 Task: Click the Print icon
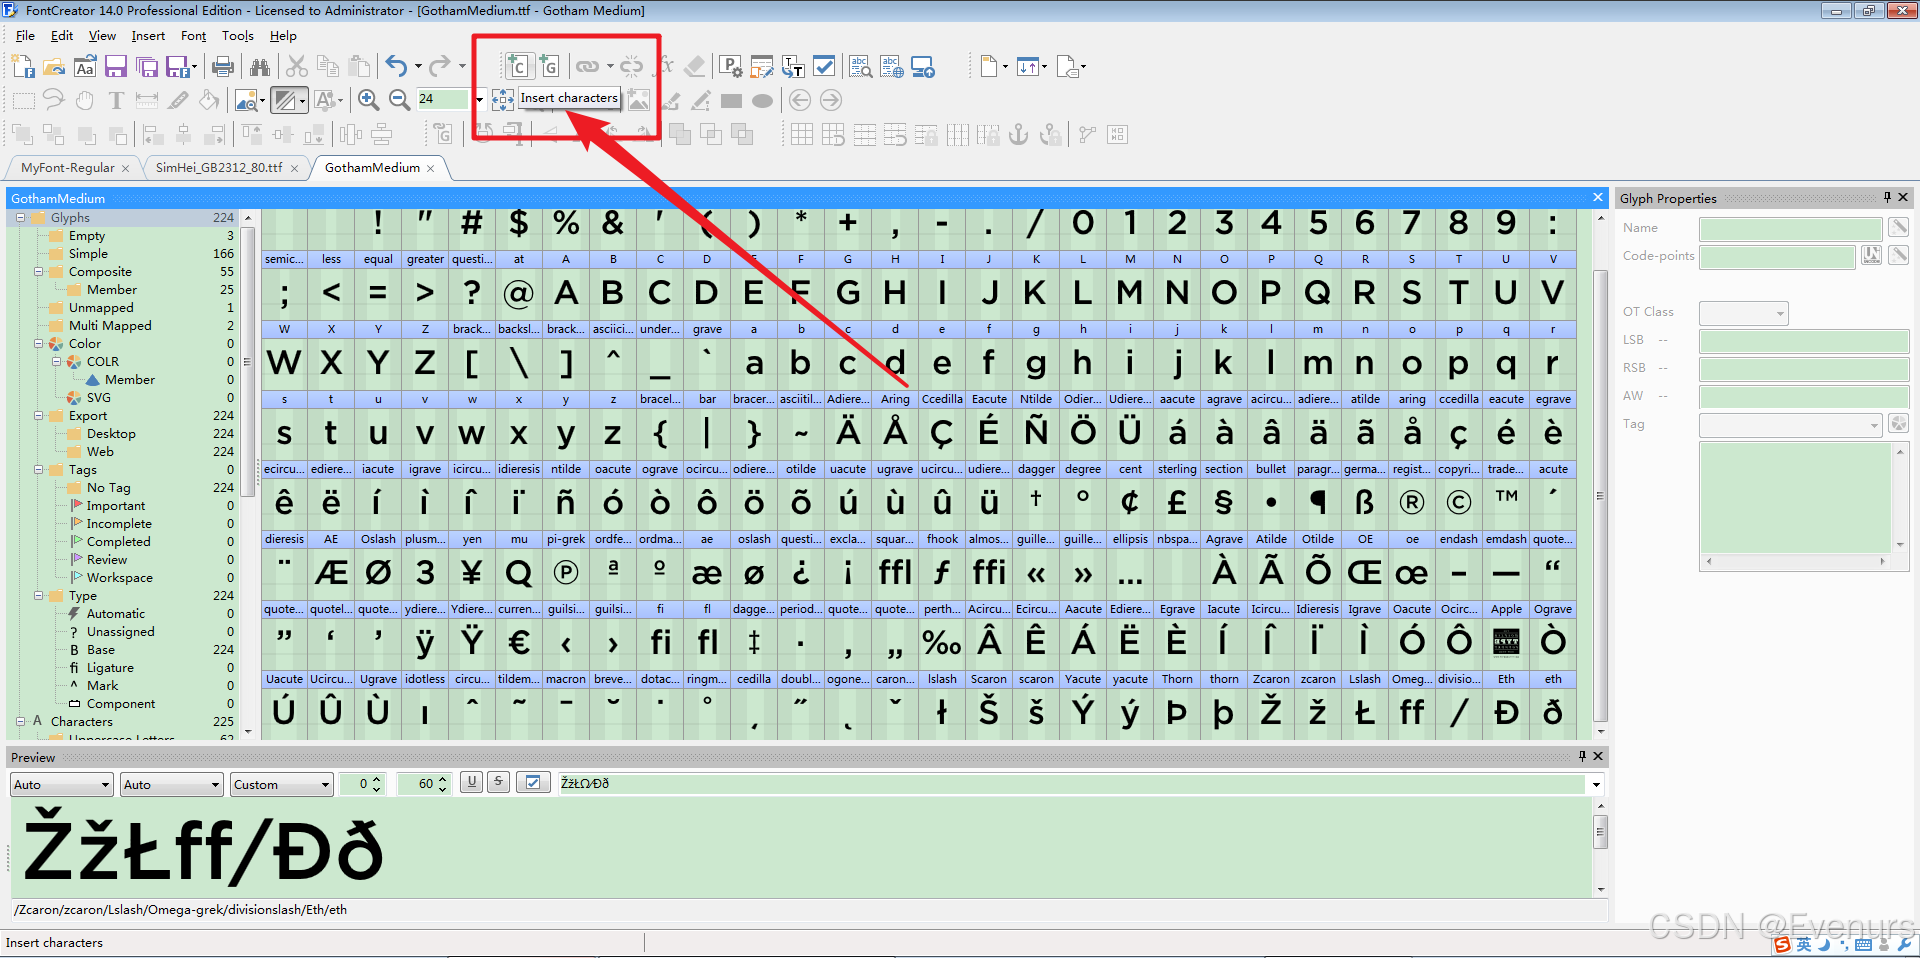click(222, 66)
